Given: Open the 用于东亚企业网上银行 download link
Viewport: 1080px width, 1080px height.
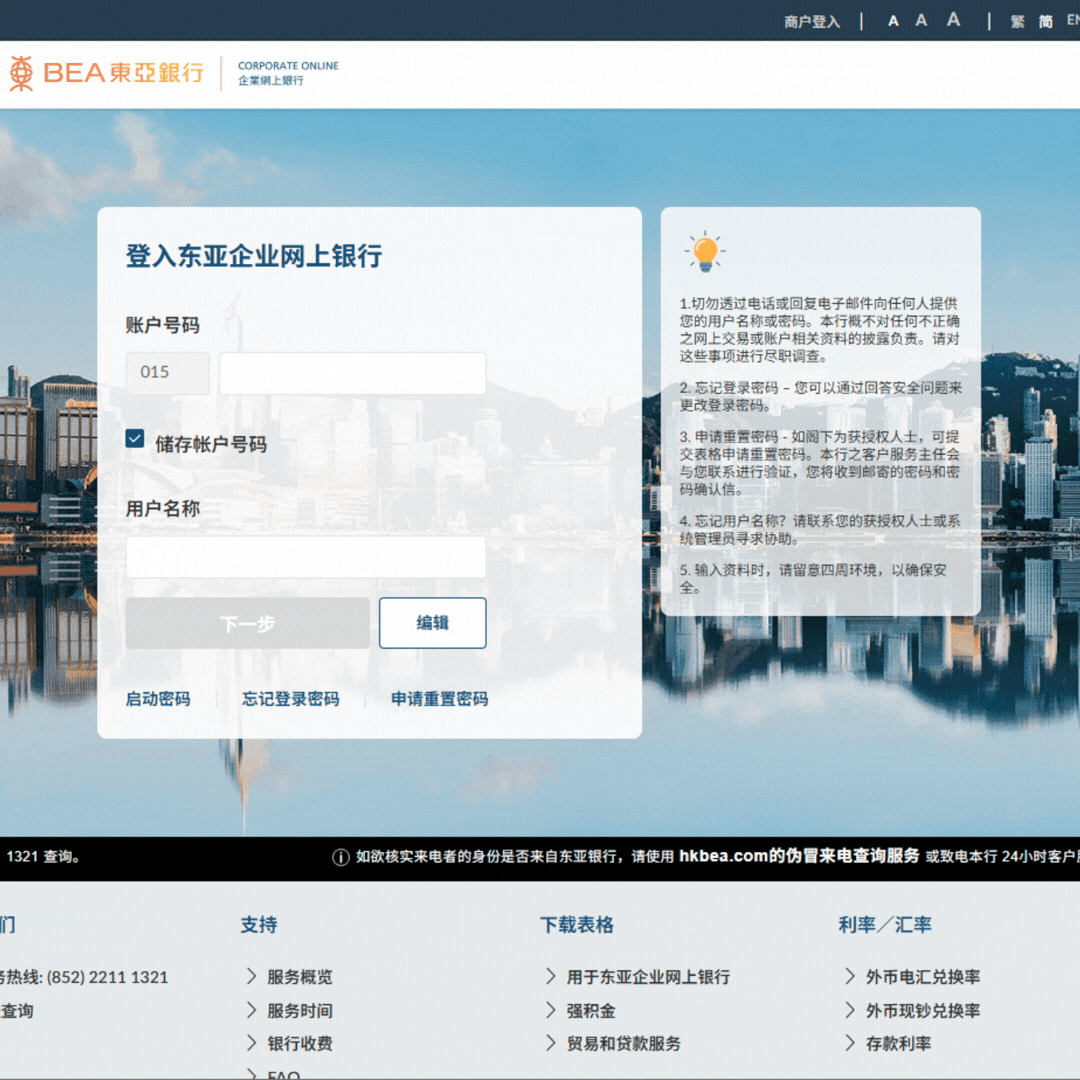Looking at the screenshot, I should click(x=648, y=977).
